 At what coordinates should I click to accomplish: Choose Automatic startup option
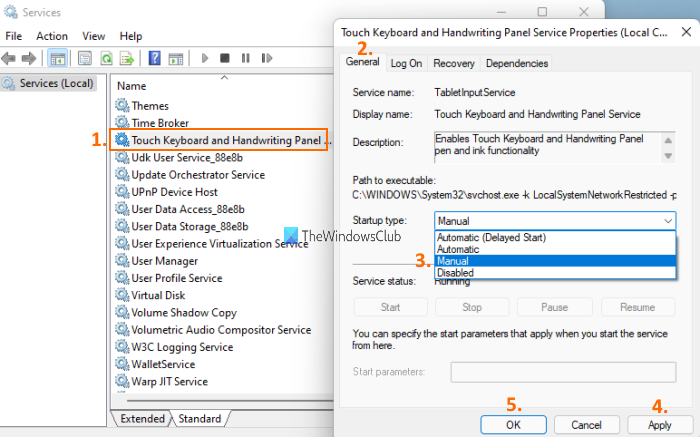point(555,249)
